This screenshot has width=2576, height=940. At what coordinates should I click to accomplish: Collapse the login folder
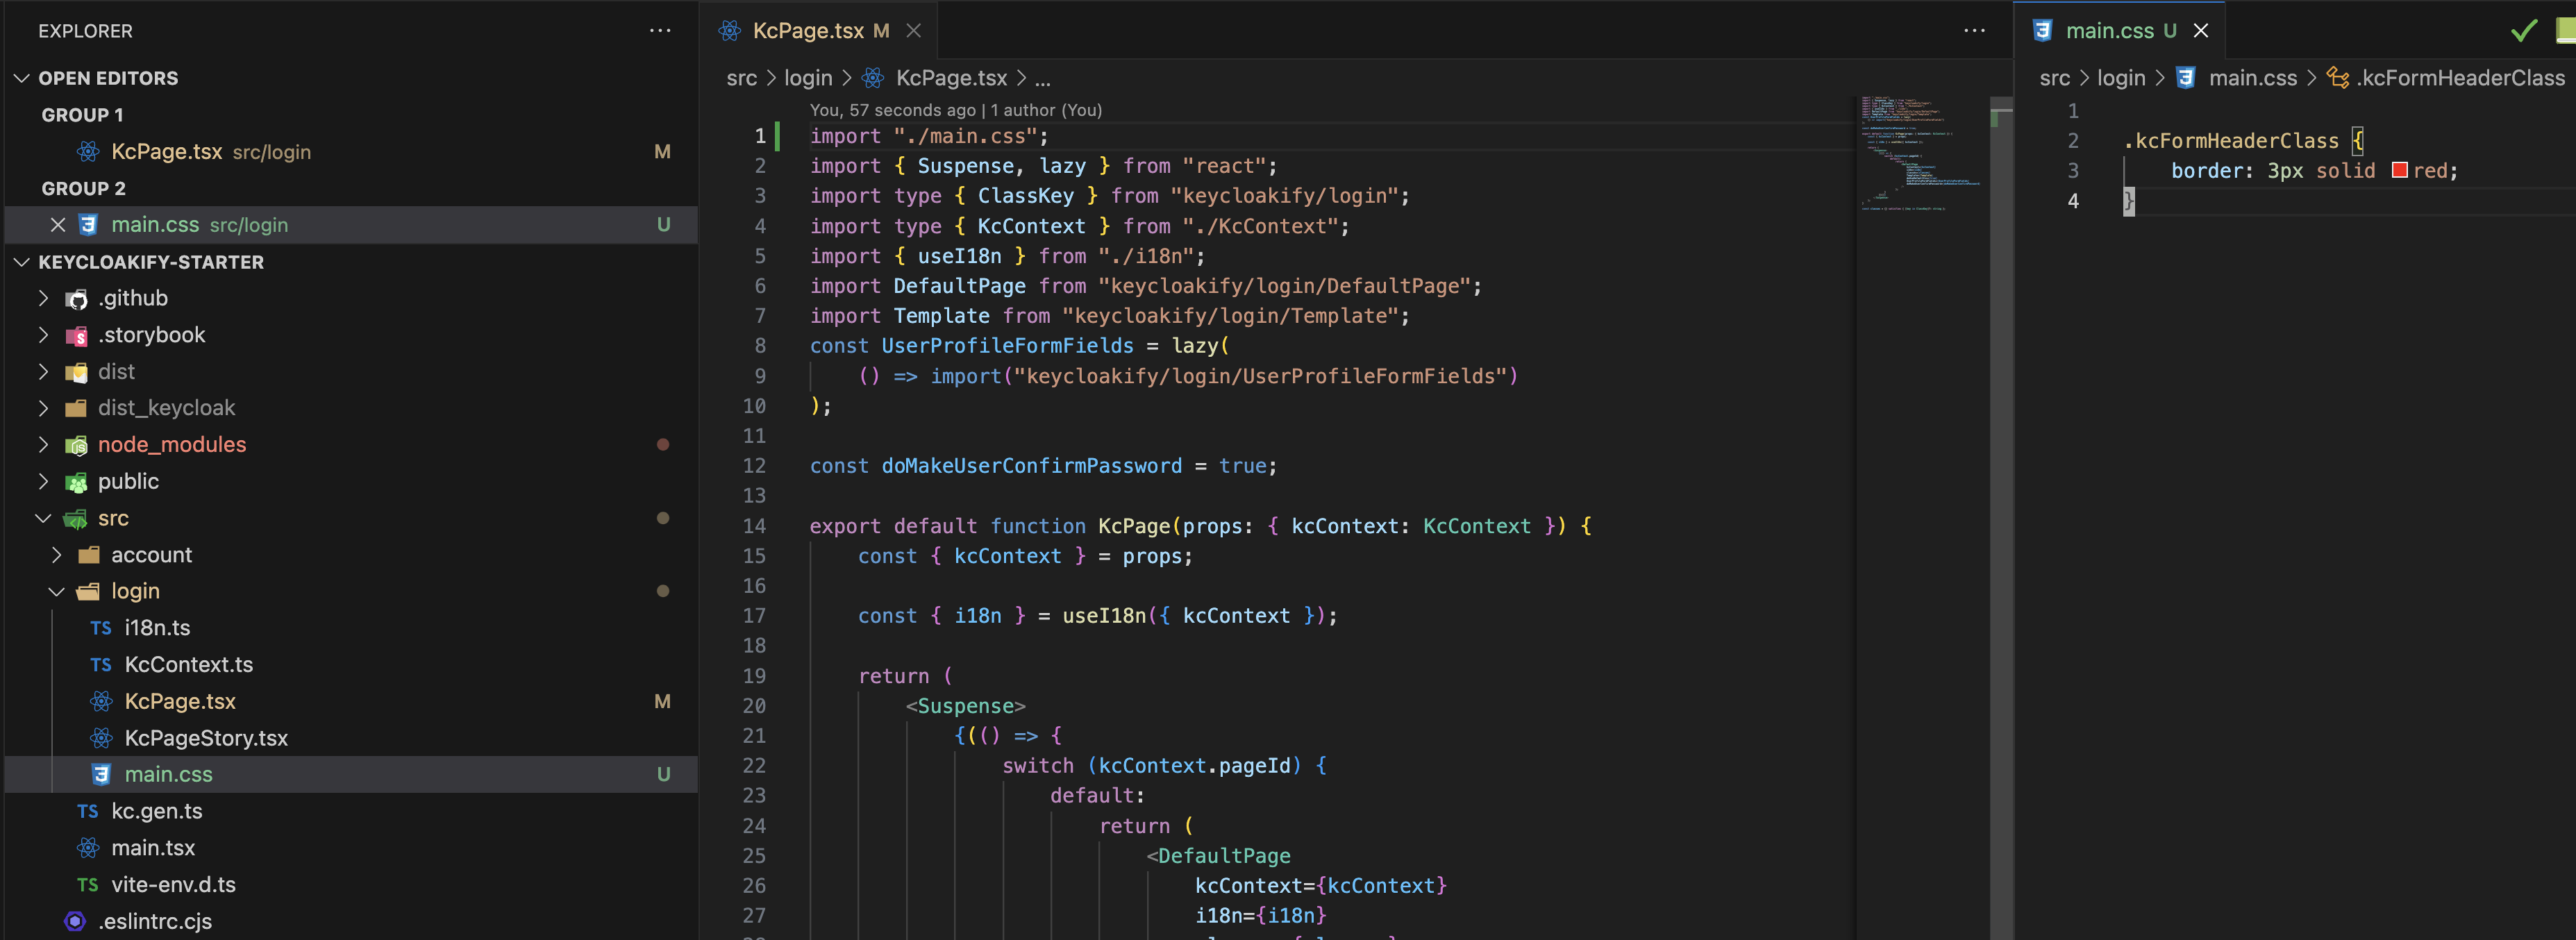click(56, 591)
